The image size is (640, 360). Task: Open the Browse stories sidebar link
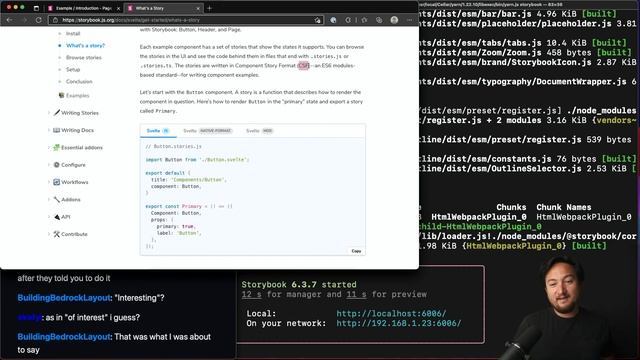(84, 58)
